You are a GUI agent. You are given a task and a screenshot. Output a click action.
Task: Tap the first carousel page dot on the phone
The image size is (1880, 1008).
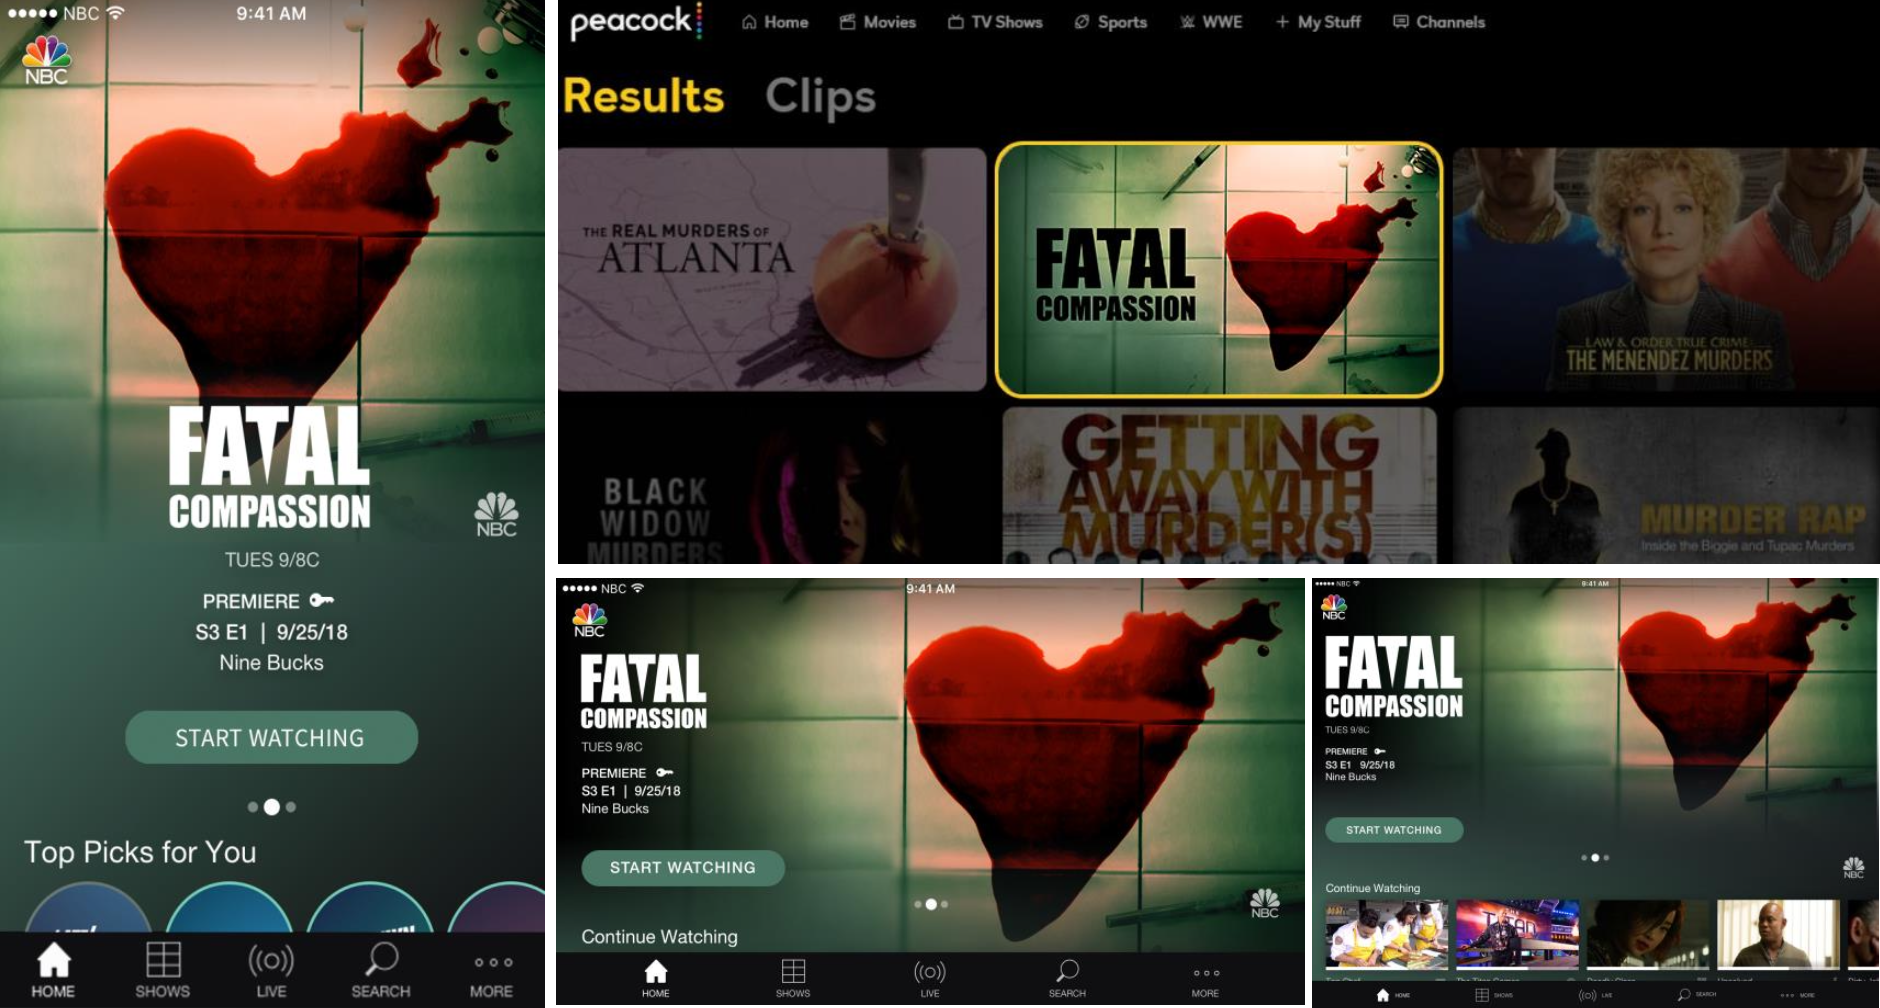[253, 807]
